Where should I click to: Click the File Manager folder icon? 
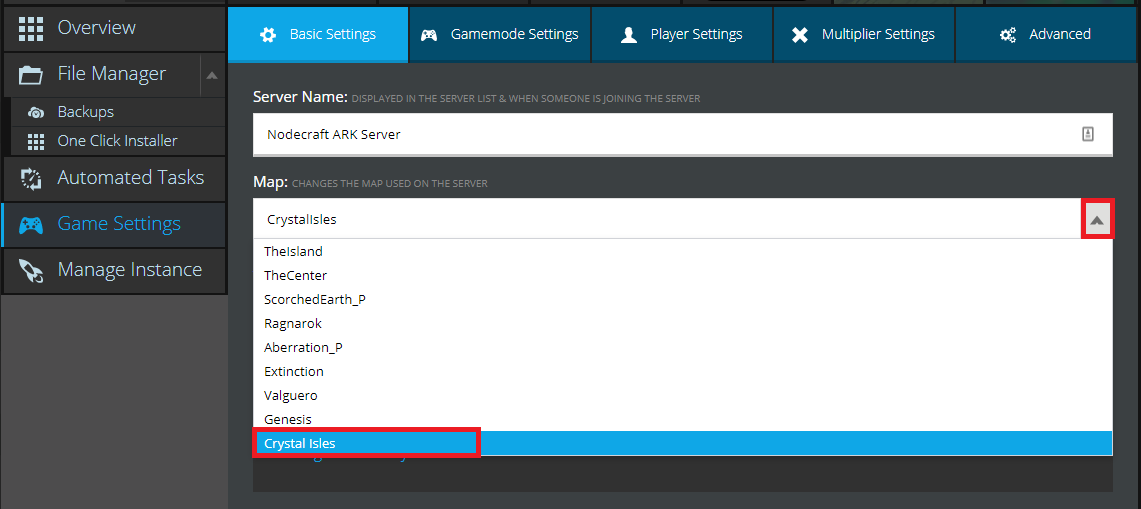[31, 74]
